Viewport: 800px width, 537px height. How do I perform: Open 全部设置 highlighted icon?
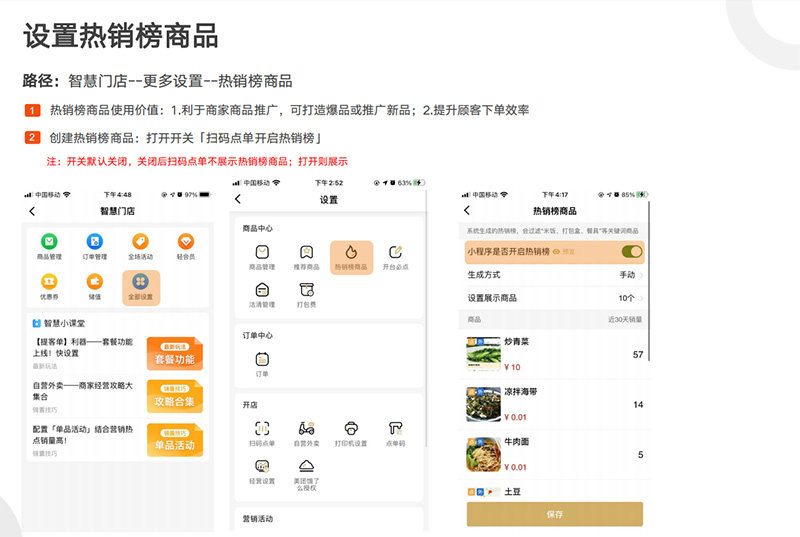[x=141, y=288]
